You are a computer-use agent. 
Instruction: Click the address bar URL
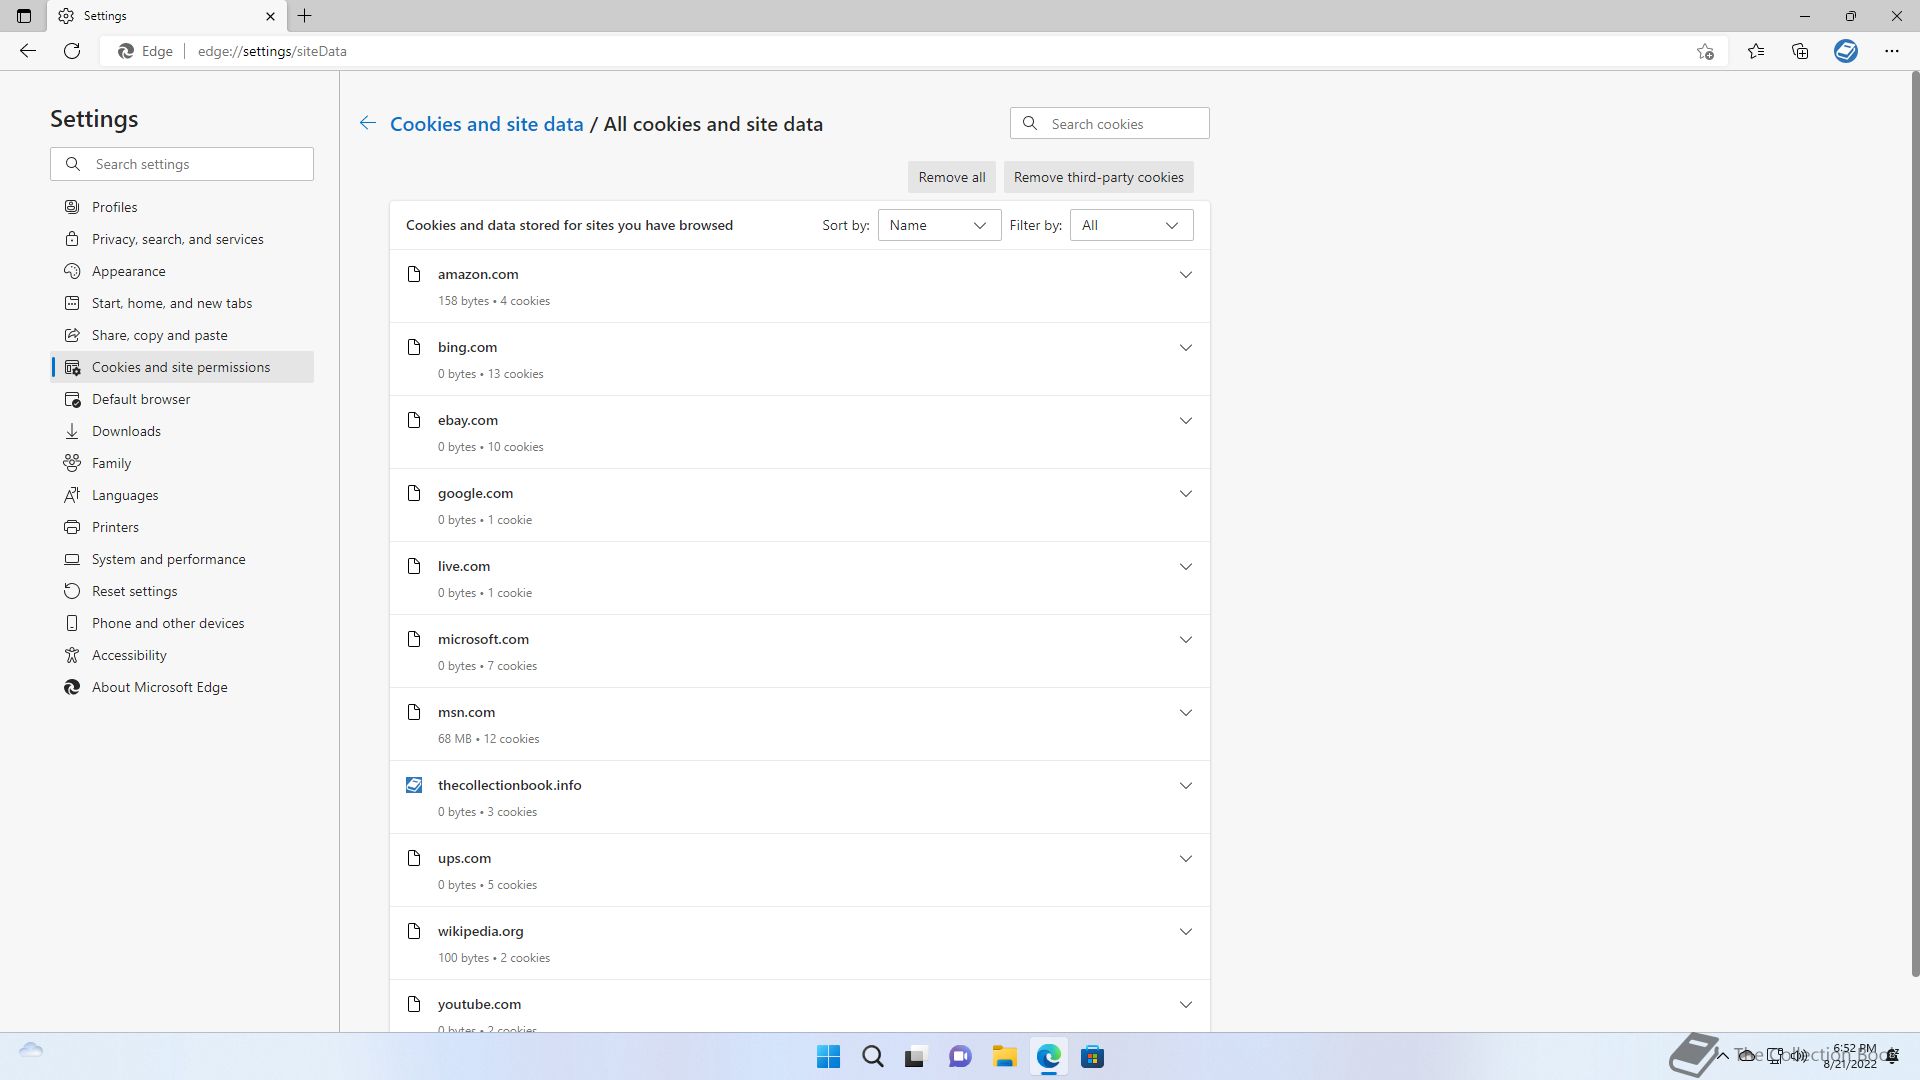(272, 51)
